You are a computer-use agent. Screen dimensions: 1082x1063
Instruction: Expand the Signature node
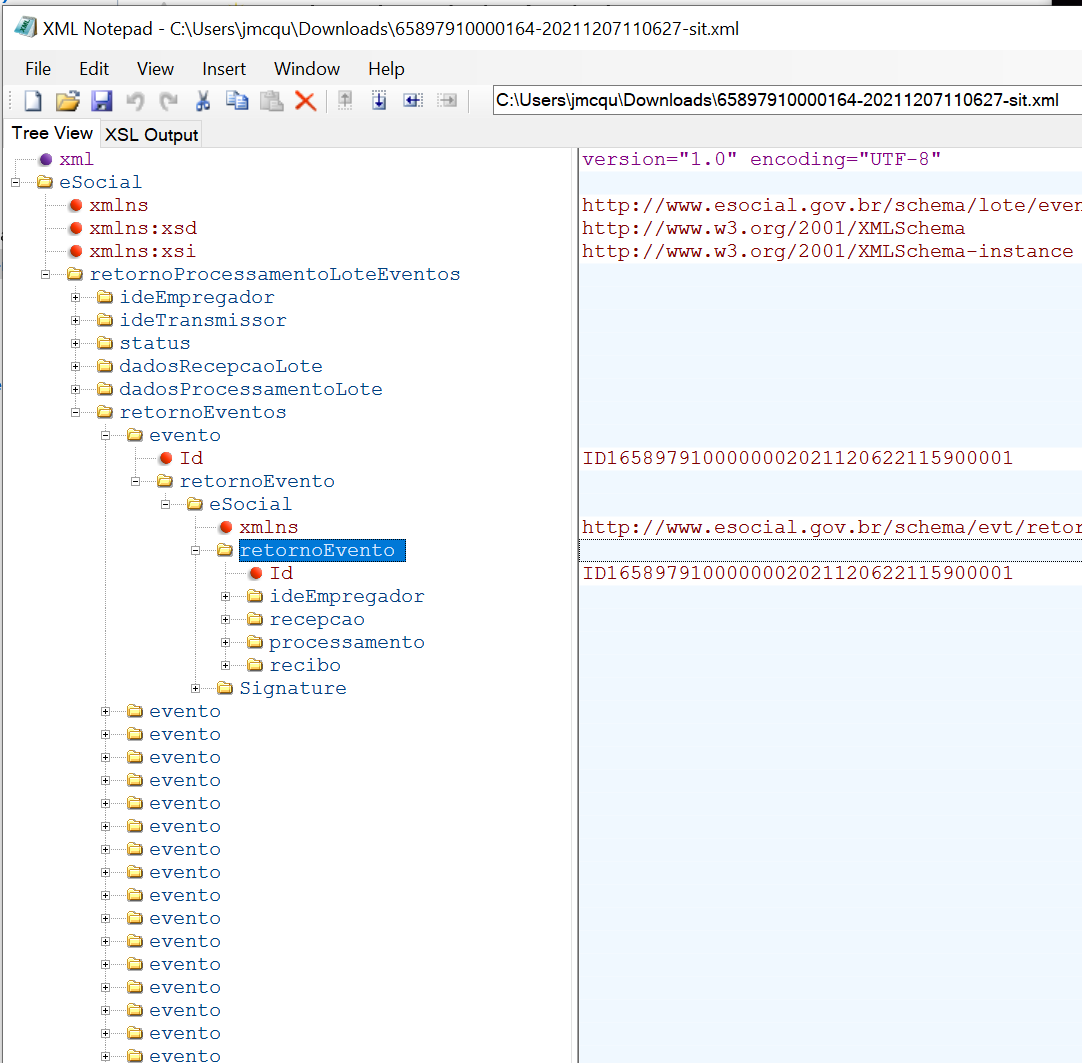(196, 688)
